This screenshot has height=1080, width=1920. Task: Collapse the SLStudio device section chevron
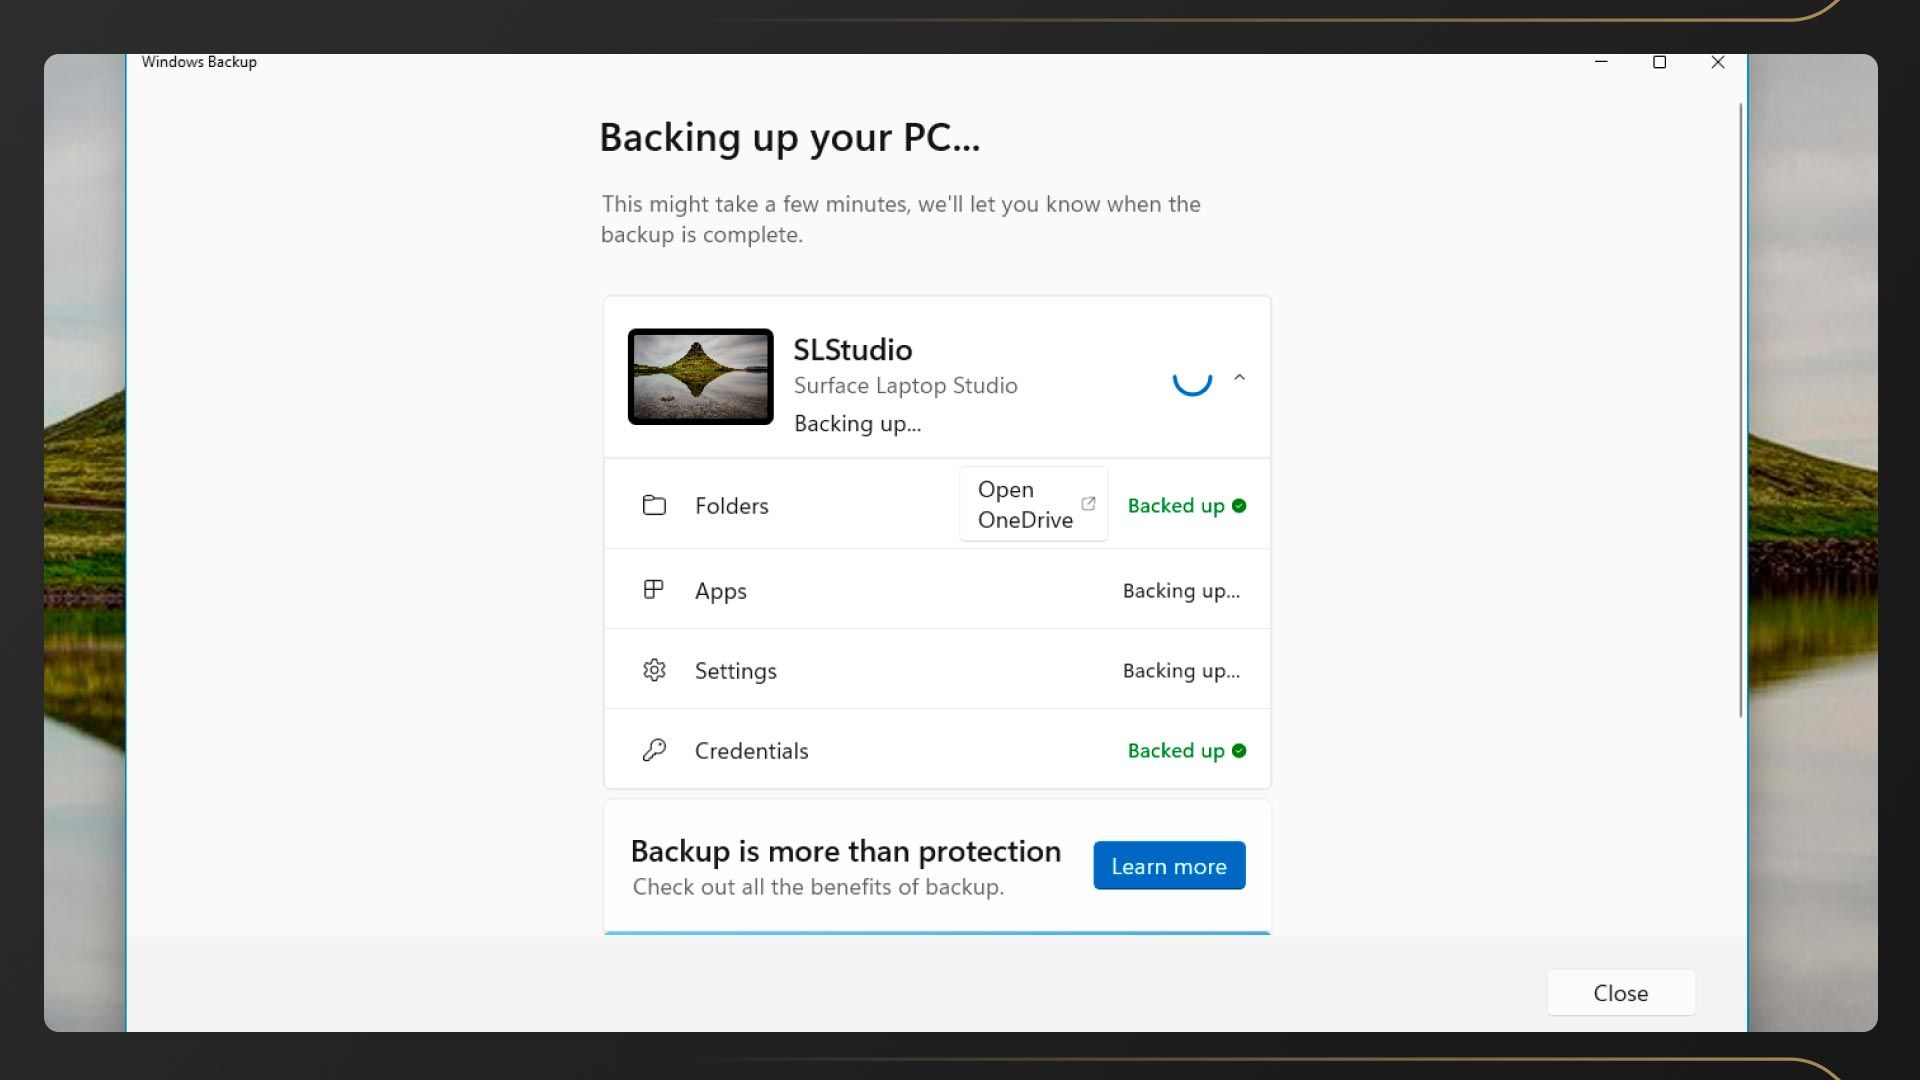pyautogui.click(x=1240, y=377)
